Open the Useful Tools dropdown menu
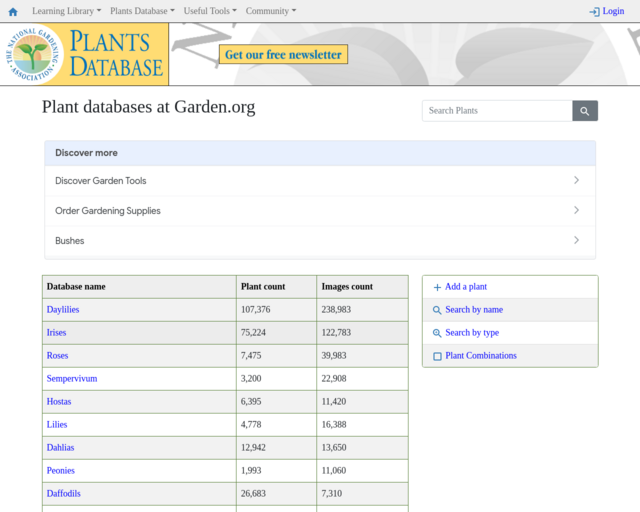The height and width of the screenshot is (512, 640). pos(210,11)
